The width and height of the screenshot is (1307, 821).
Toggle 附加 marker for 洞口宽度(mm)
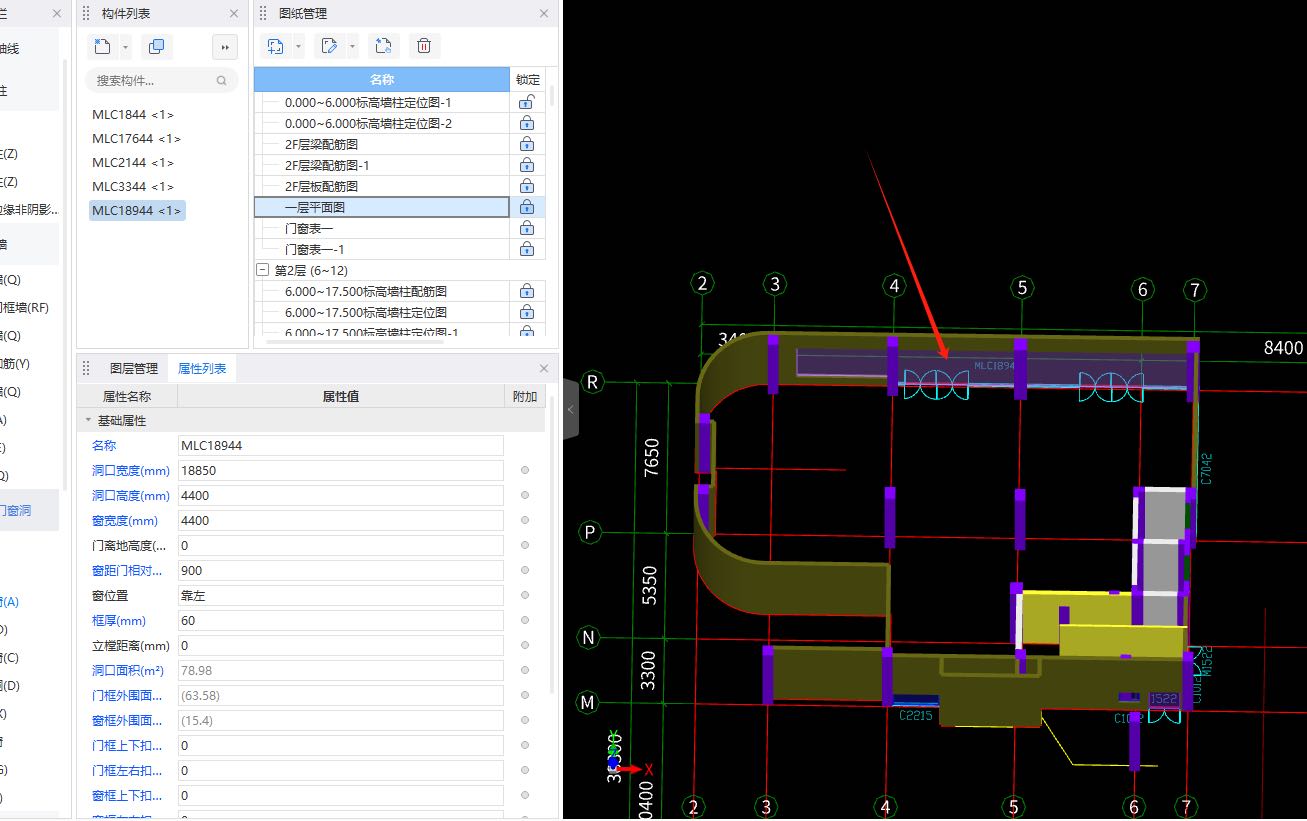click(x=525, y=470)
